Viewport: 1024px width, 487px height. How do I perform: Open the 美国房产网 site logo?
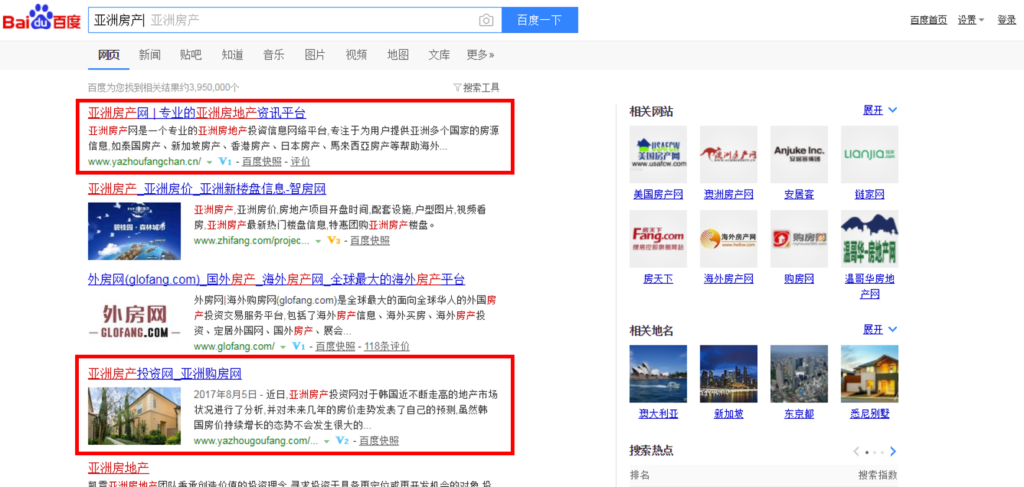(x=658, y=154)
